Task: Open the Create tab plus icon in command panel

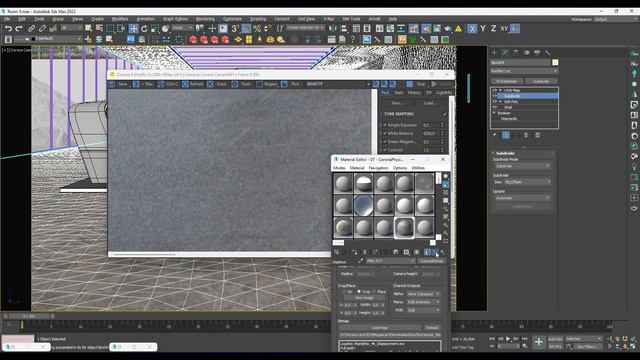Action: point(494,53)
